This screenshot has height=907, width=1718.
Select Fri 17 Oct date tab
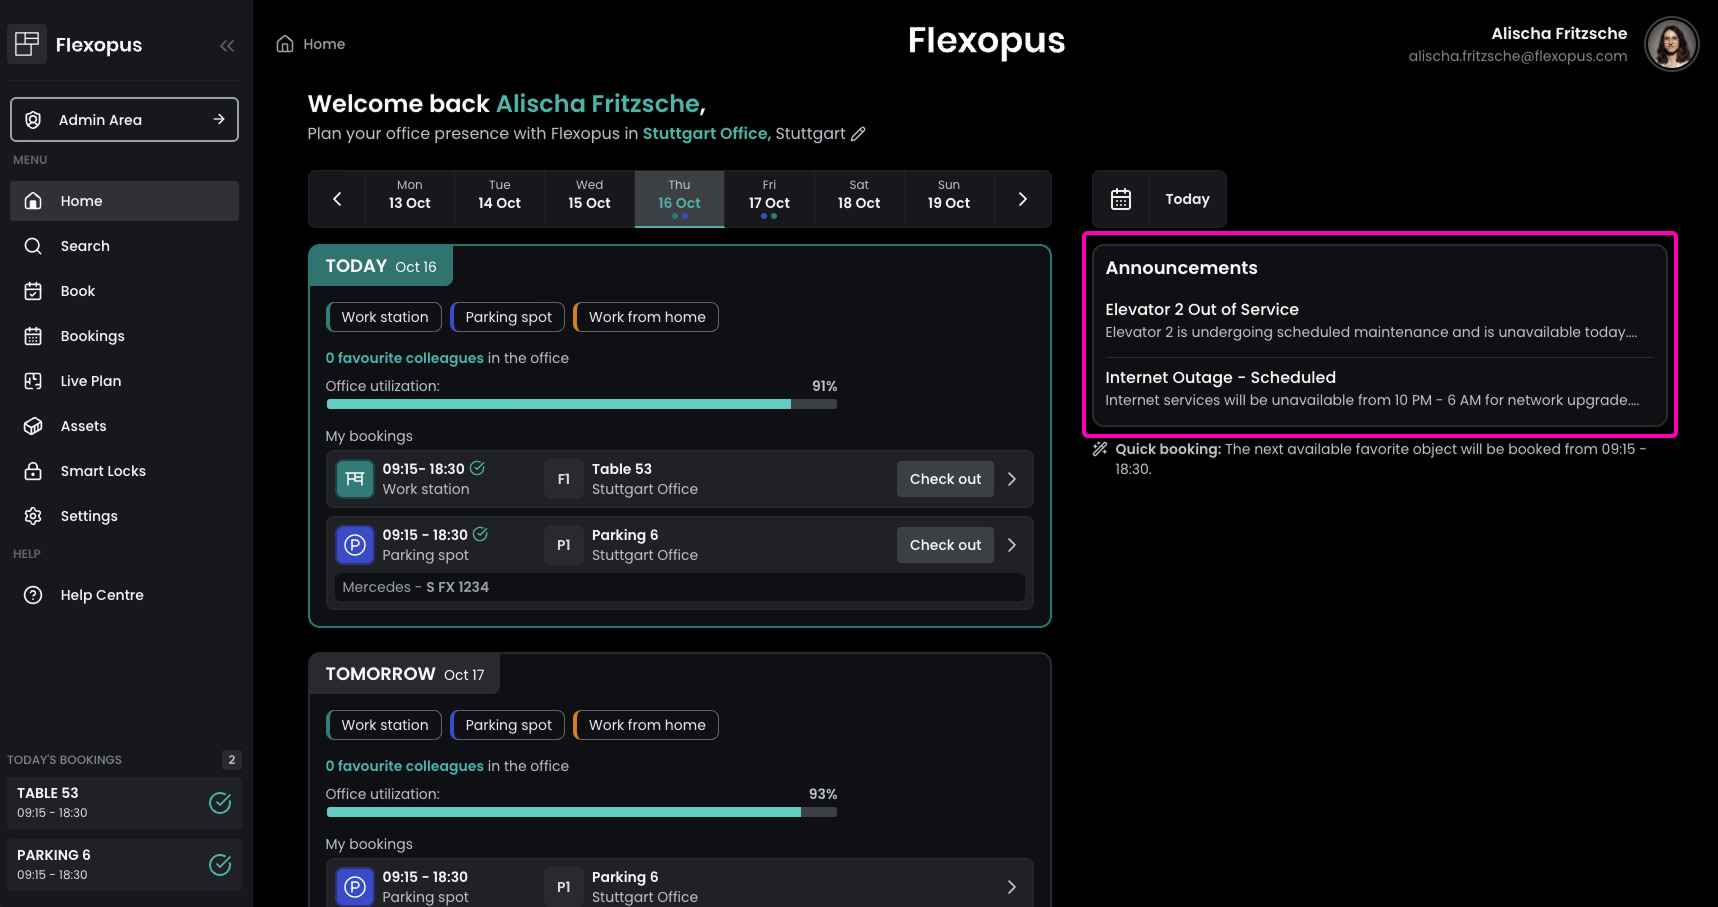769,196
